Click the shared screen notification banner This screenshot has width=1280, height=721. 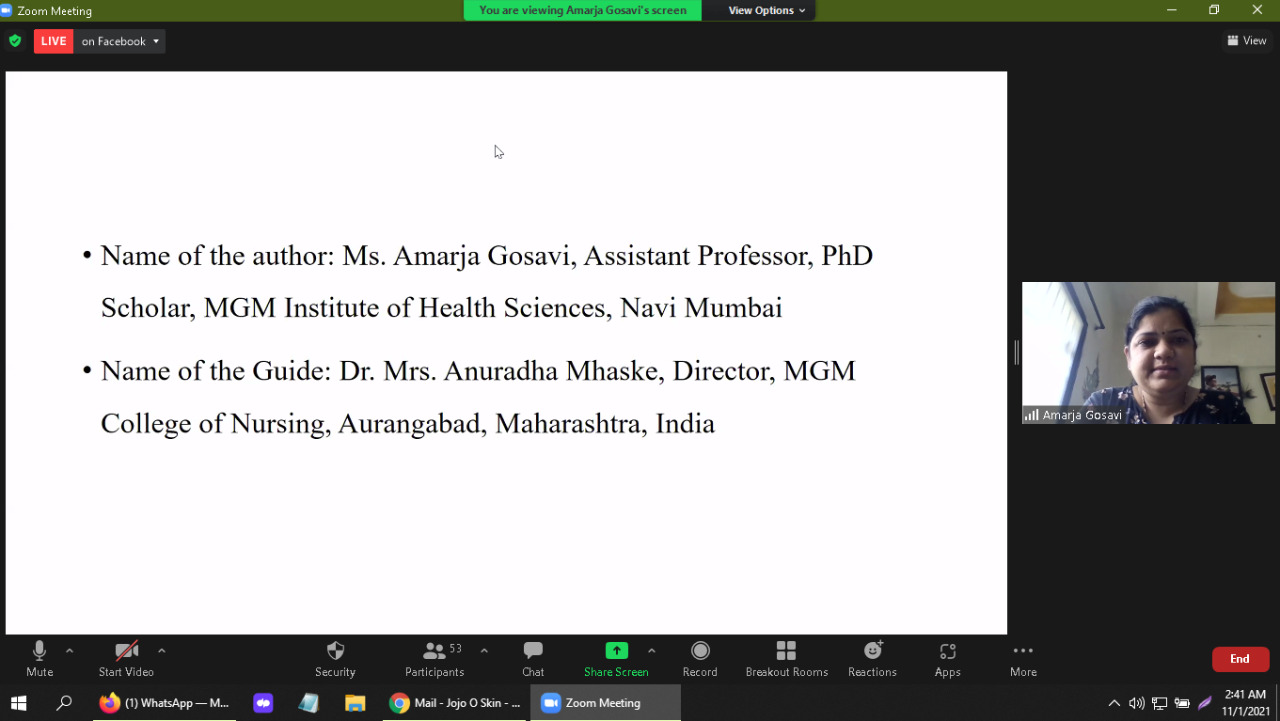click(x=583, y=10)
